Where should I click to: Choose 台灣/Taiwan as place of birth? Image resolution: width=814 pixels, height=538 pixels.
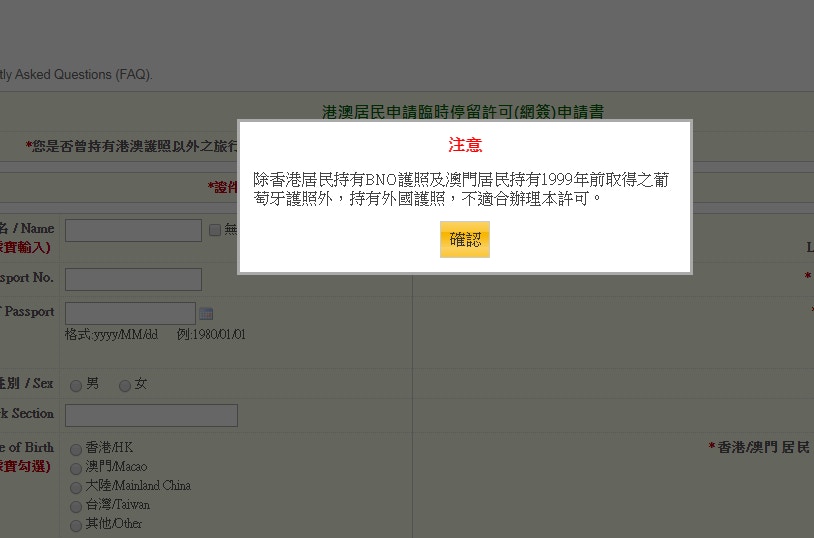(x=76, y=506)
